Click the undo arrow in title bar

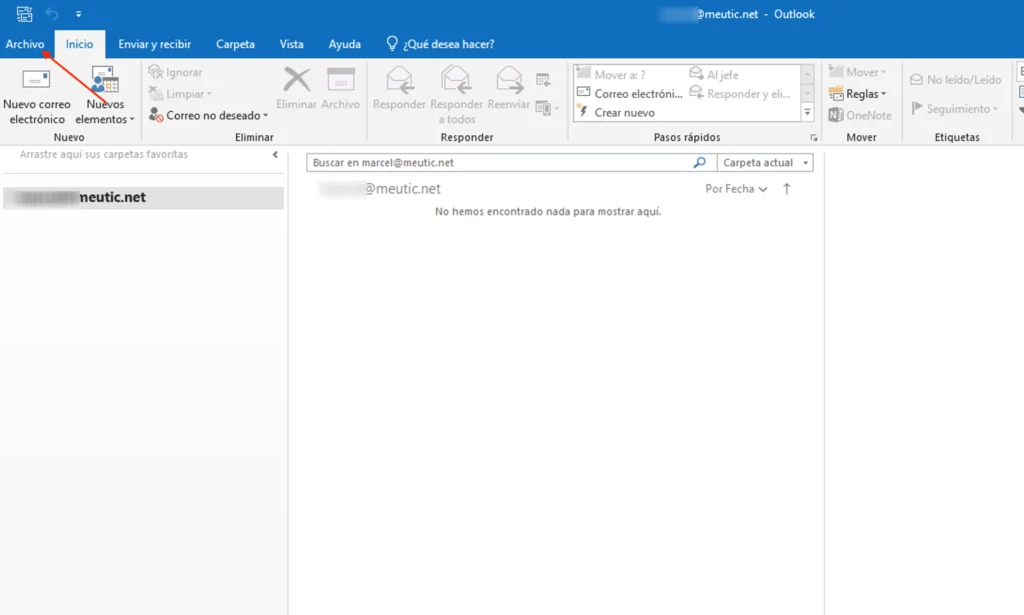pos(52,14)
